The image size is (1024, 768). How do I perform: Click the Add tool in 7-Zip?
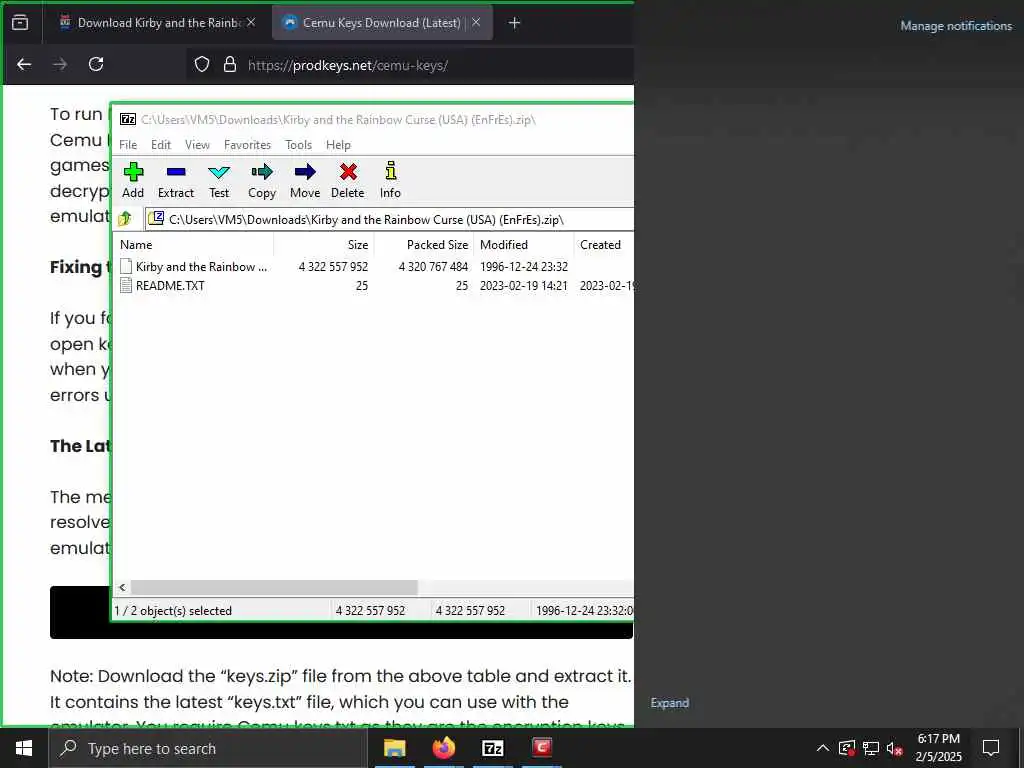[x=133, y=180]
